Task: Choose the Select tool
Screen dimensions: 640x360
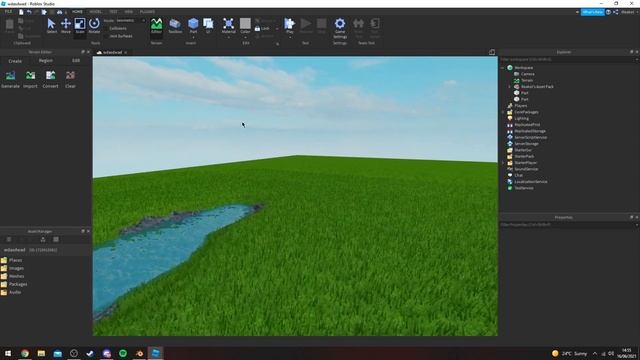Action: 51,26
